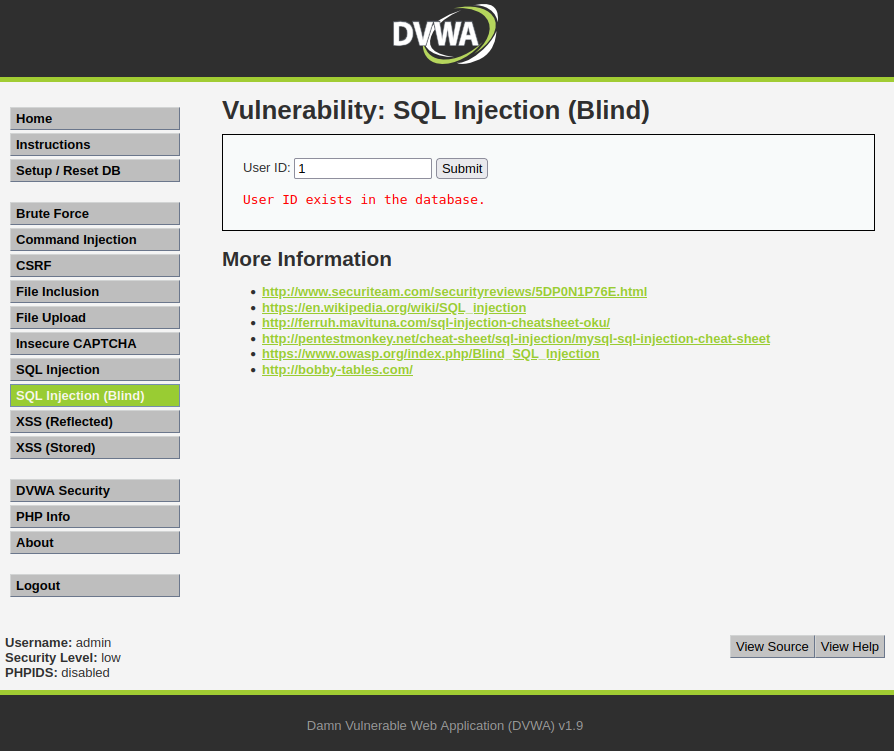
Task: Click the 'User ID exists in the database.' message
Action: [x=364, y=200]
